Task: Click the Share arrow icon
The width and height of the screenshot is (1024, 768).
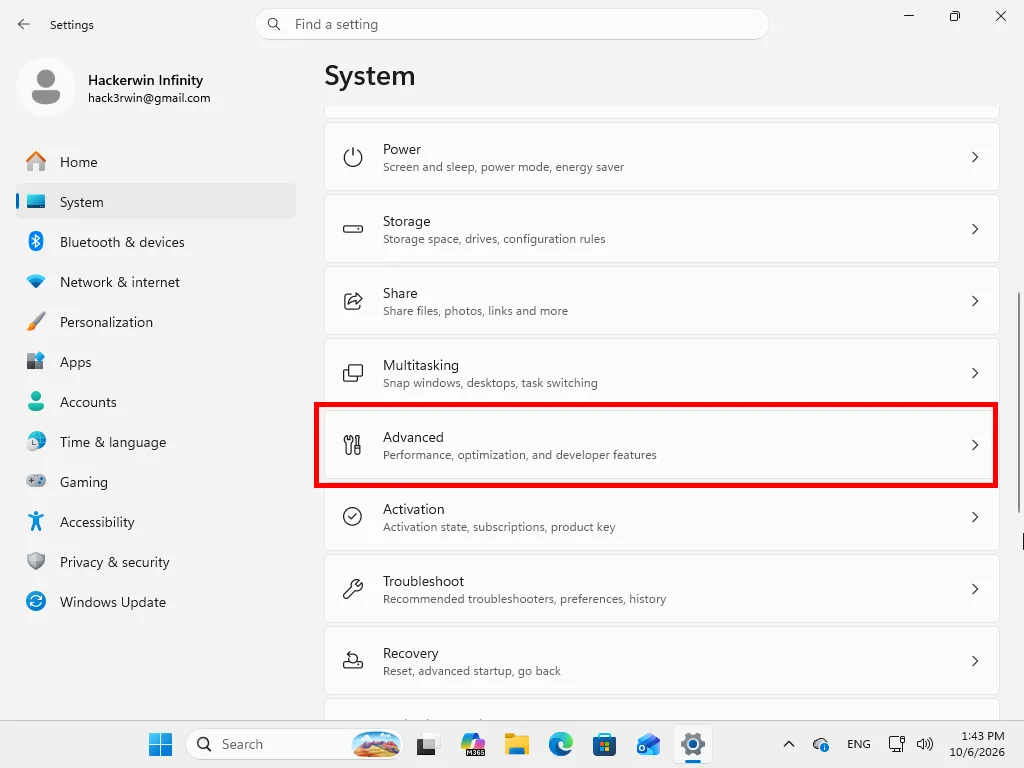Action: (x=353, y=301)
